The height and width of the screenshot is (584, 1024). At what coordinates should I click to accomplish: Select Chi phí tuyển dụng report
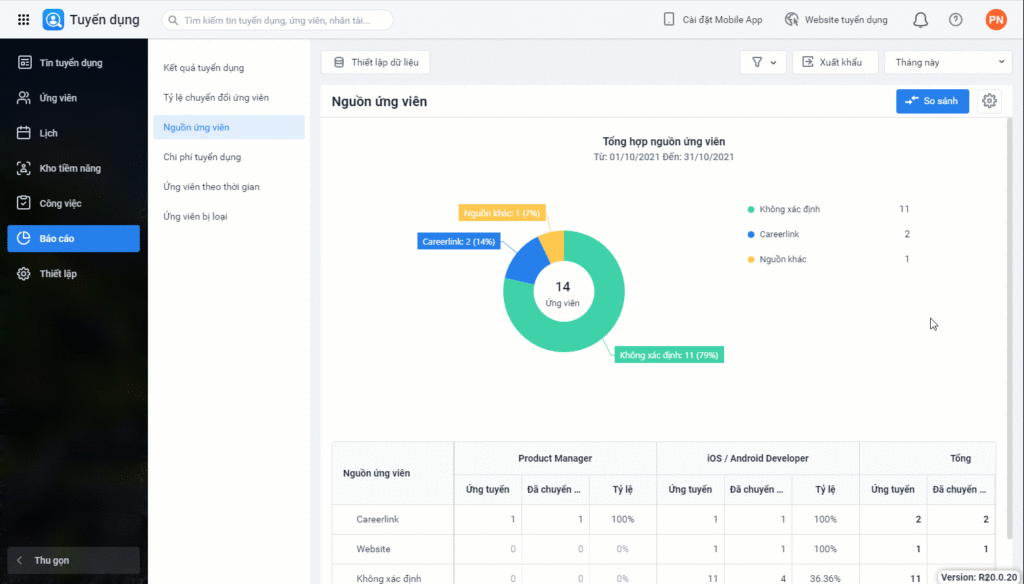point(202,157)
